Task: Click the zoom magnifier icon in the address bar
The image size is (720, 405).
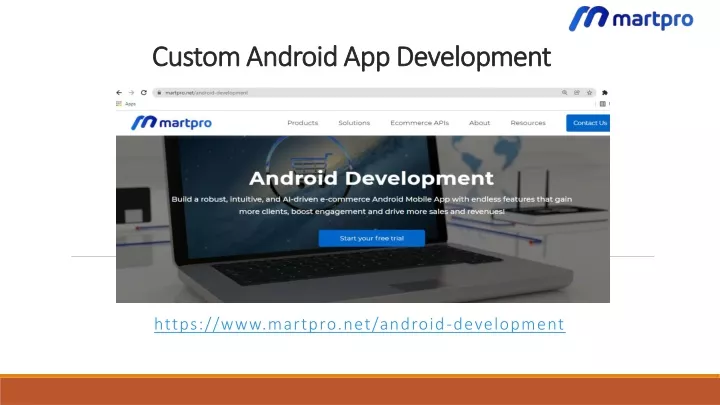Action: [564, 93]
